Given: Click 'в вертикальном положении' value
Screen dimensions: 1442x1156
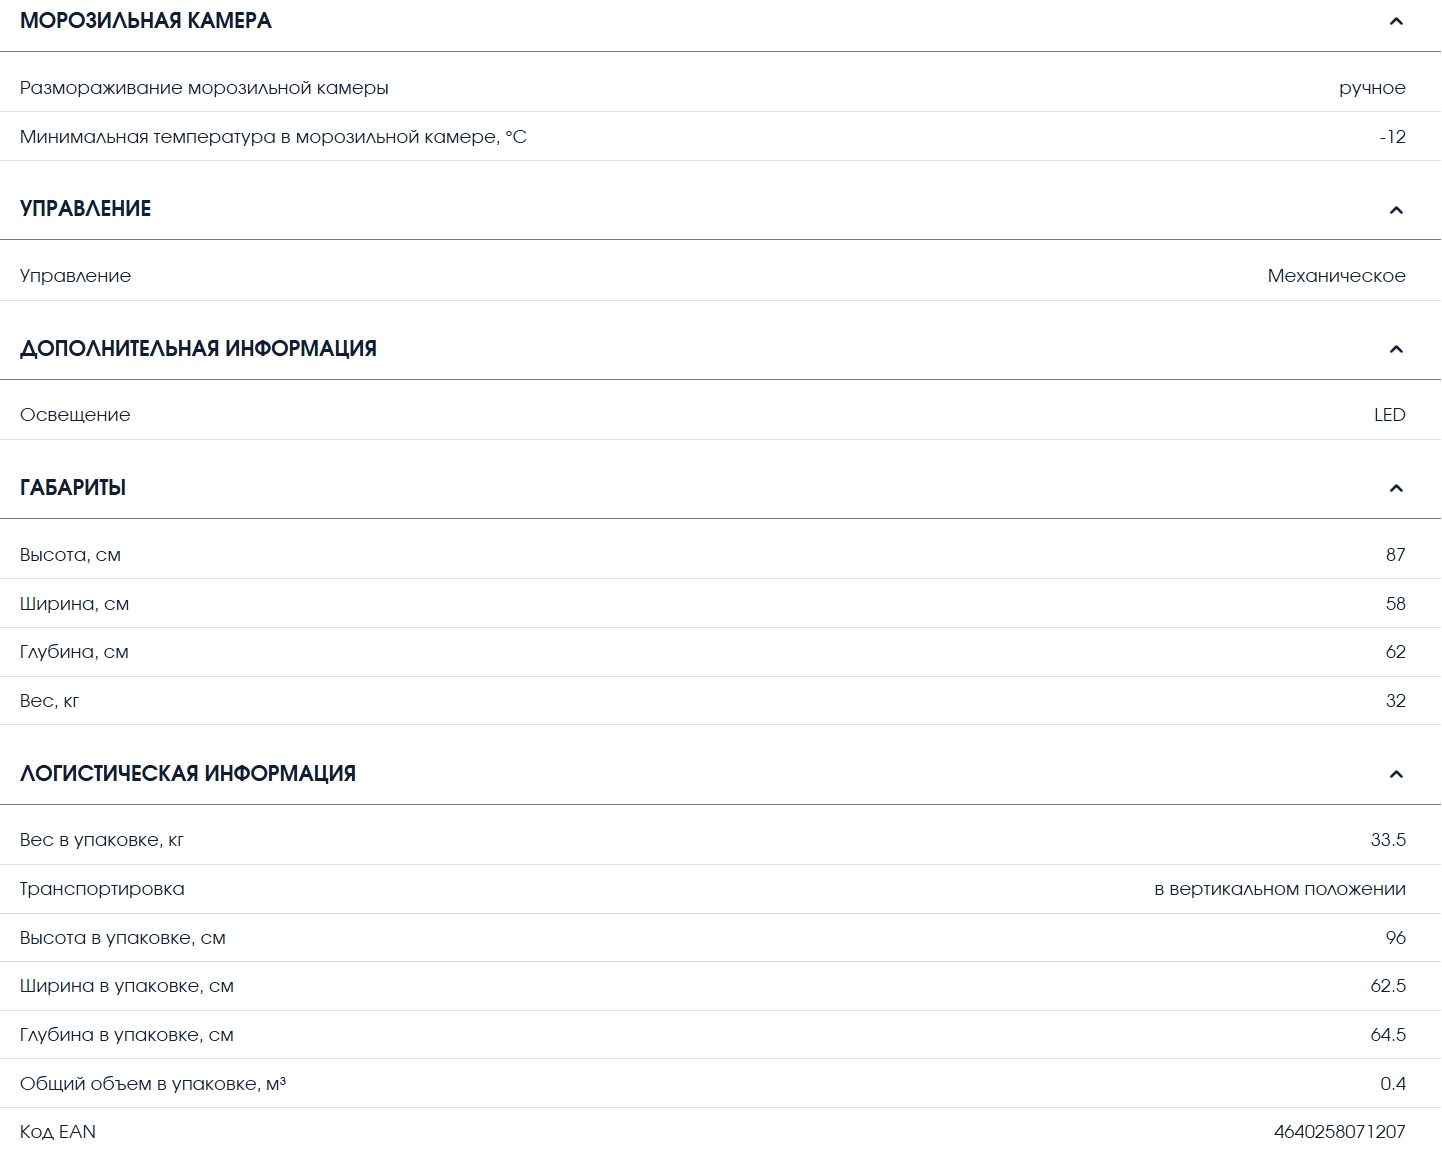Looking at the screenshot, I should (x=1280, y=889).
